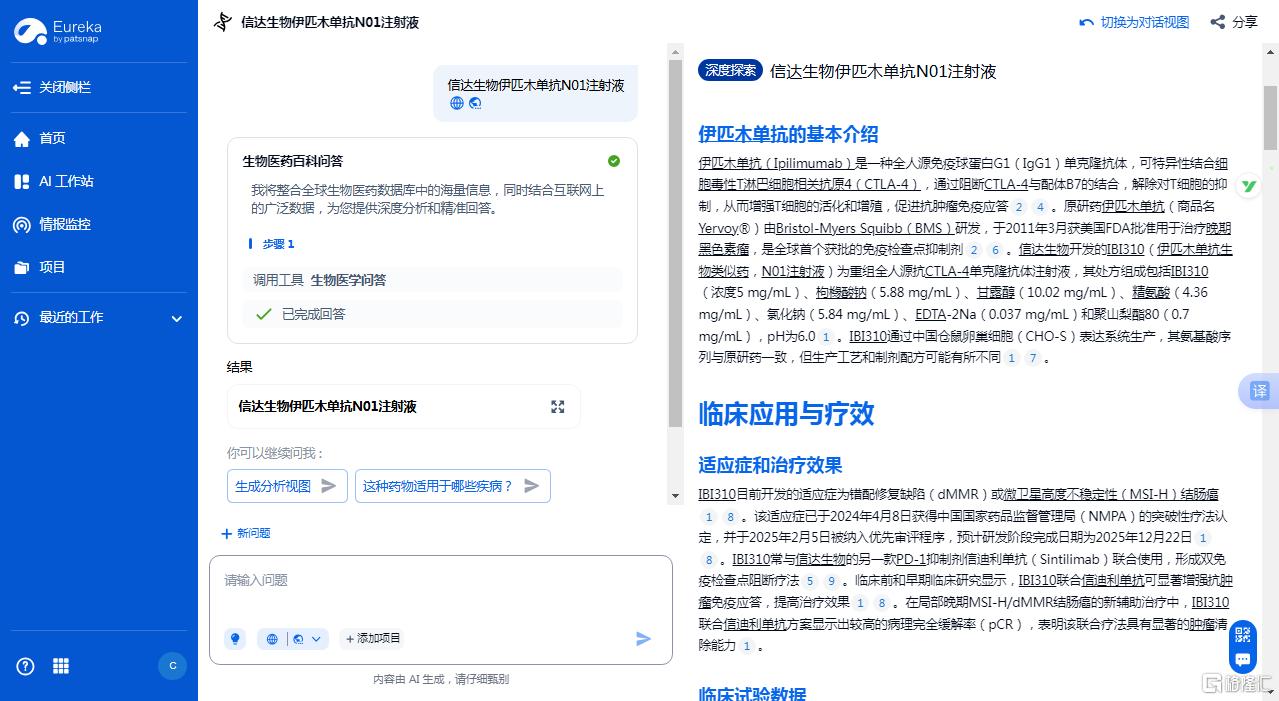Open the data source dropdown arrow

pos(317,638)
